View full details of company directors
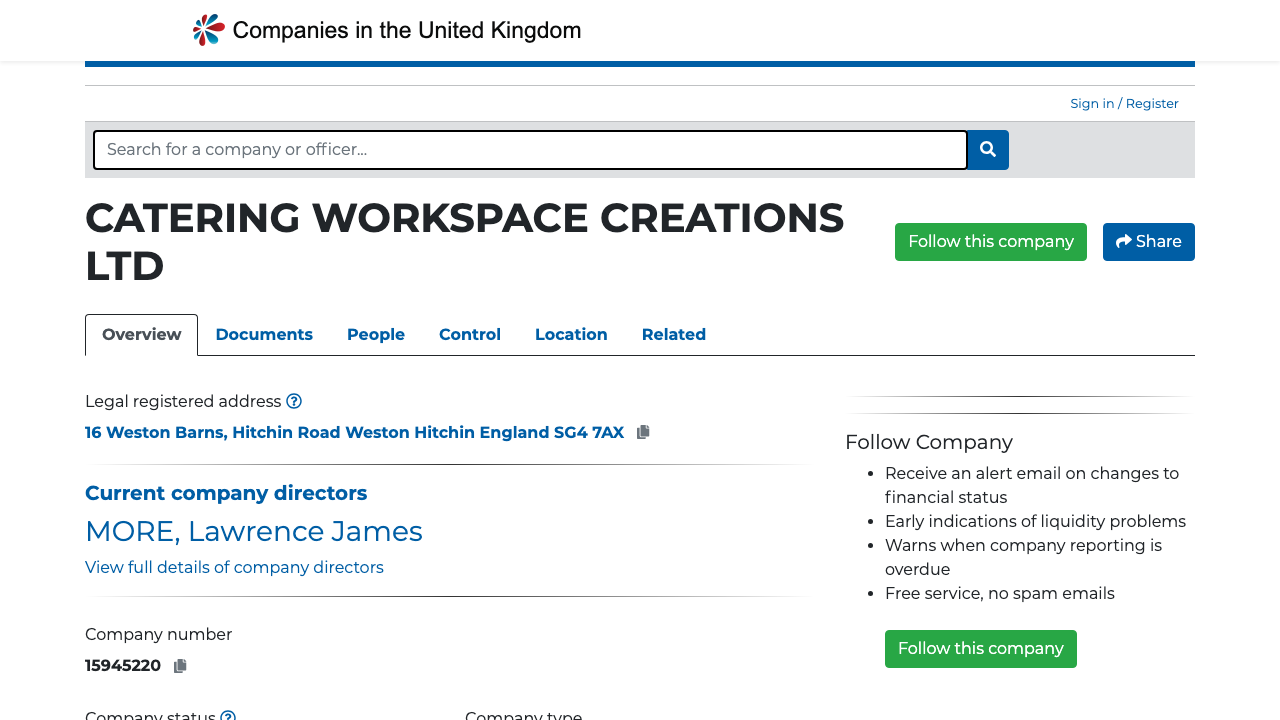This screenshot has height=720, width=1280. [234, 567]
